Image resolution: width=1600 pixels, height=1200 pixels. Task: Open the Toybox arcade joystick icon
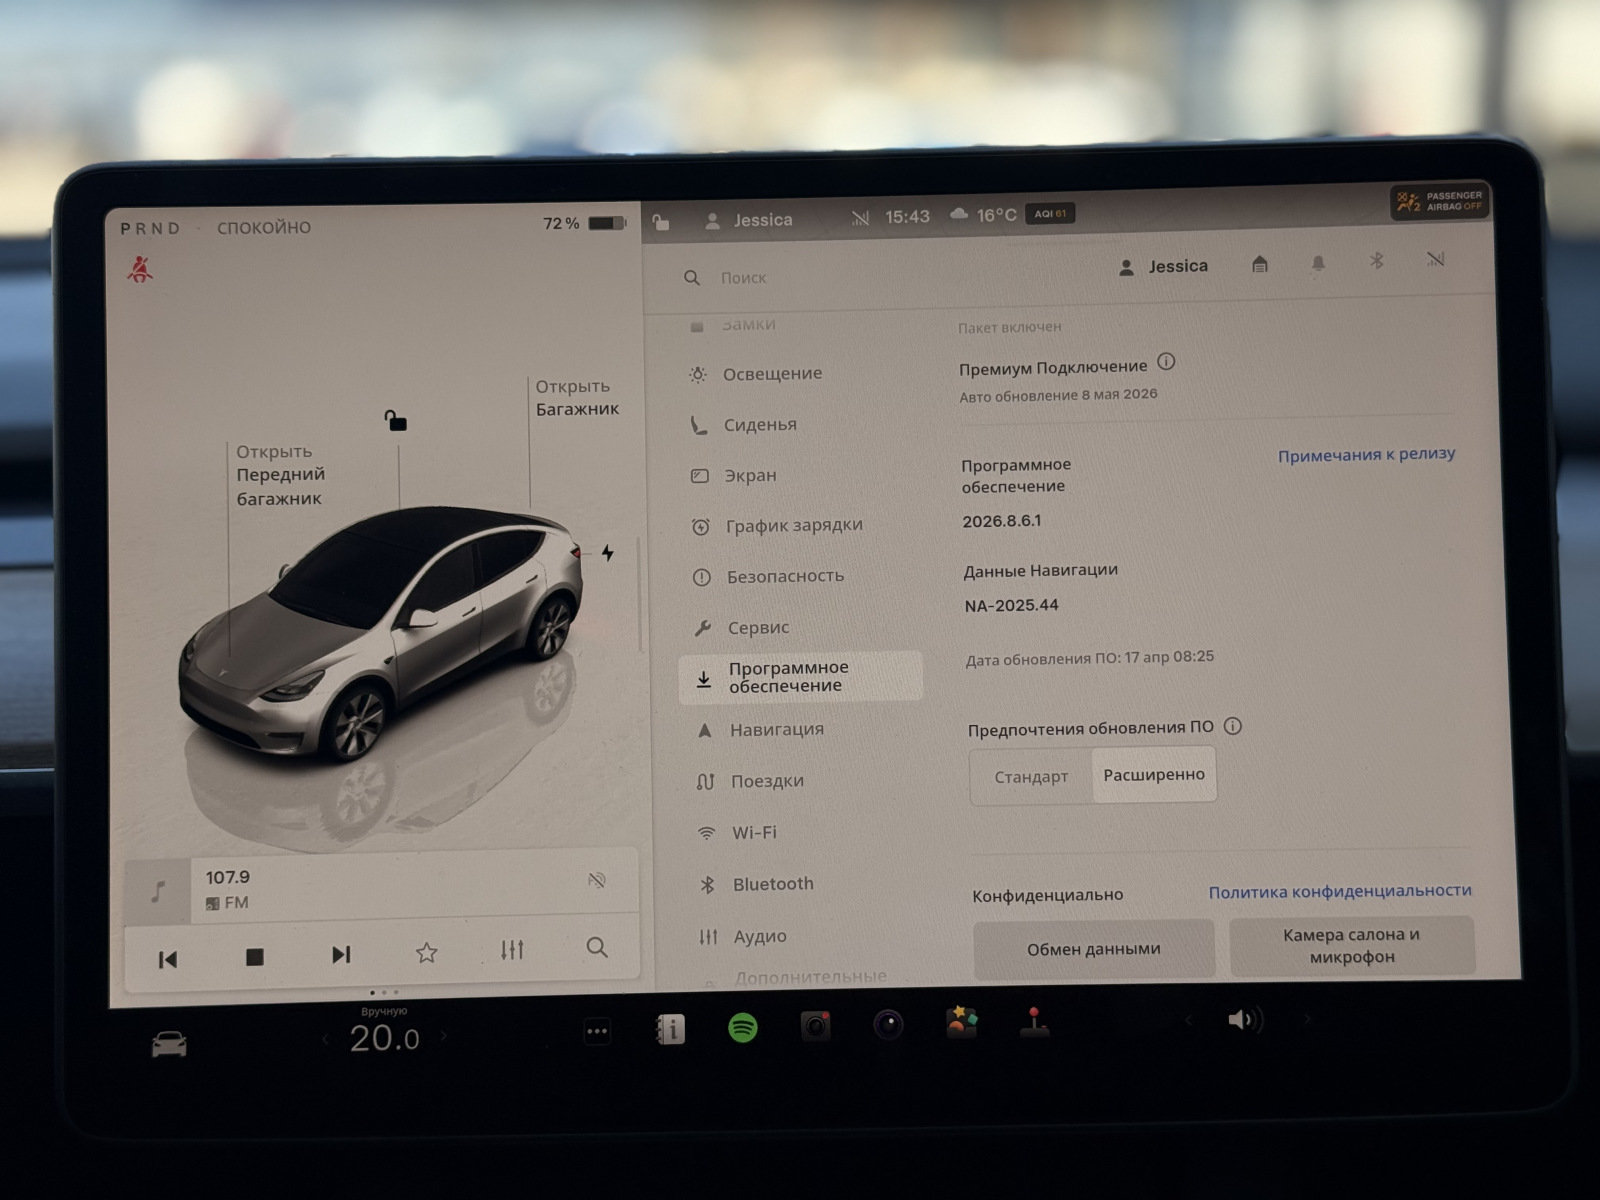(1034, 1024)
